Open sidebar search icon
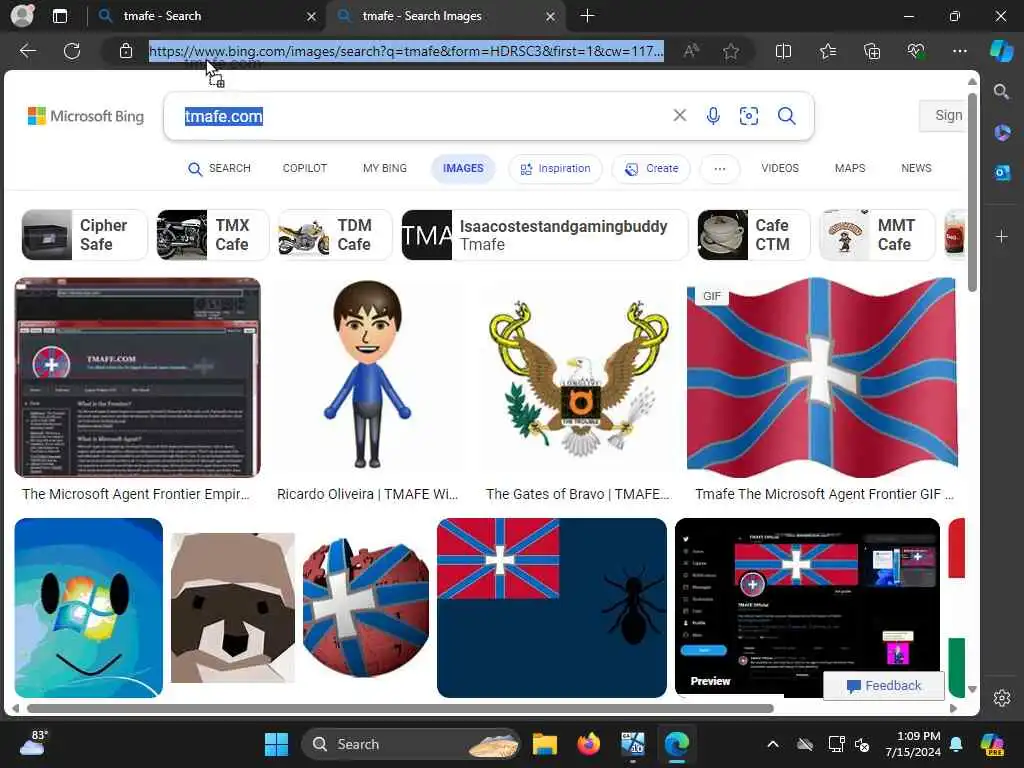1024x768 pixels. point(1001,91)
